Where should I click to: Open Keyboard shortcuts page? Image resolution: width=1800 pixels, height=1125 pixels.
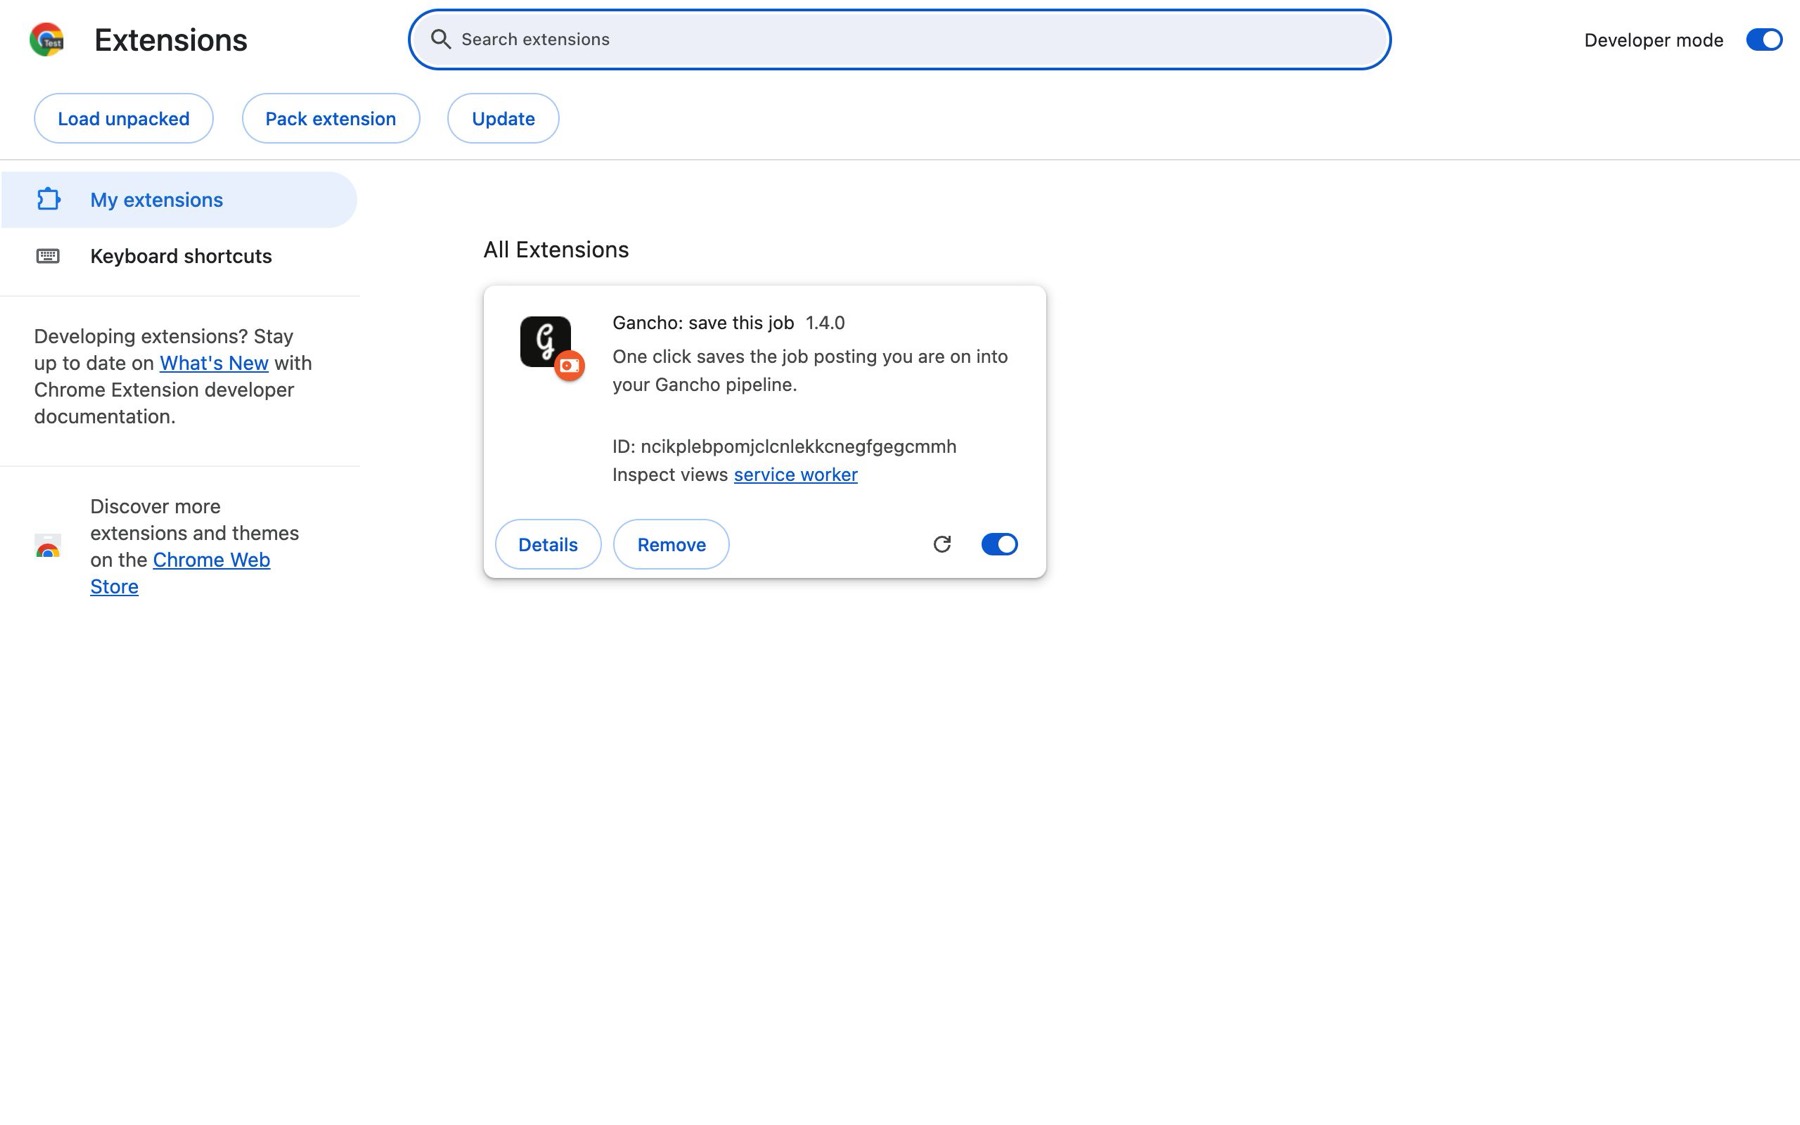click(x=179, y=256)
